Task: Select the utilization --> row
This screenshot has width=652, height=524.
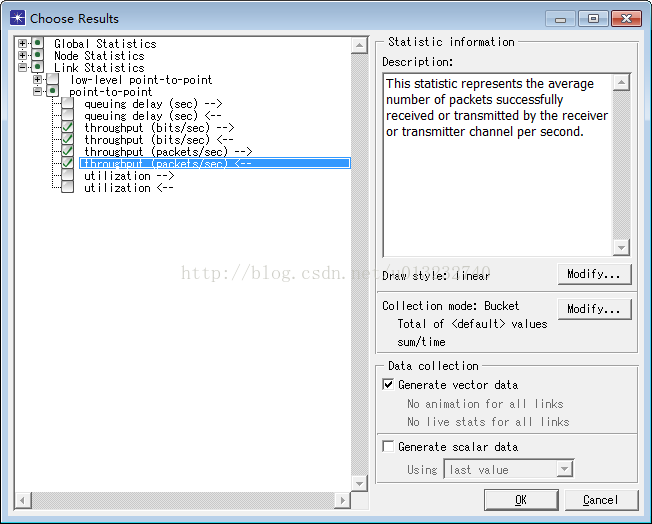Action: [x=129, y=176]
